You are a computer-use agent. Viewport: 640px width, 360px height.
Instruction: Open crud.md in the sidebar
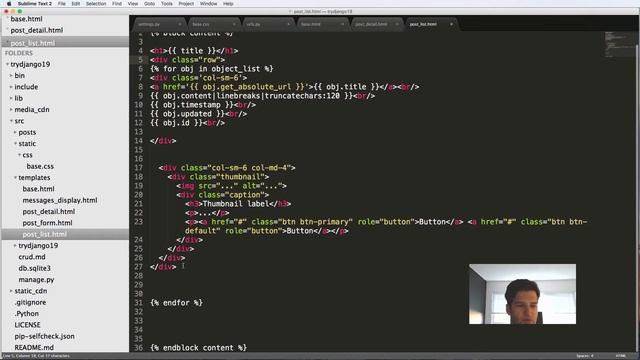pyautogui.click(x=32, y=257)
